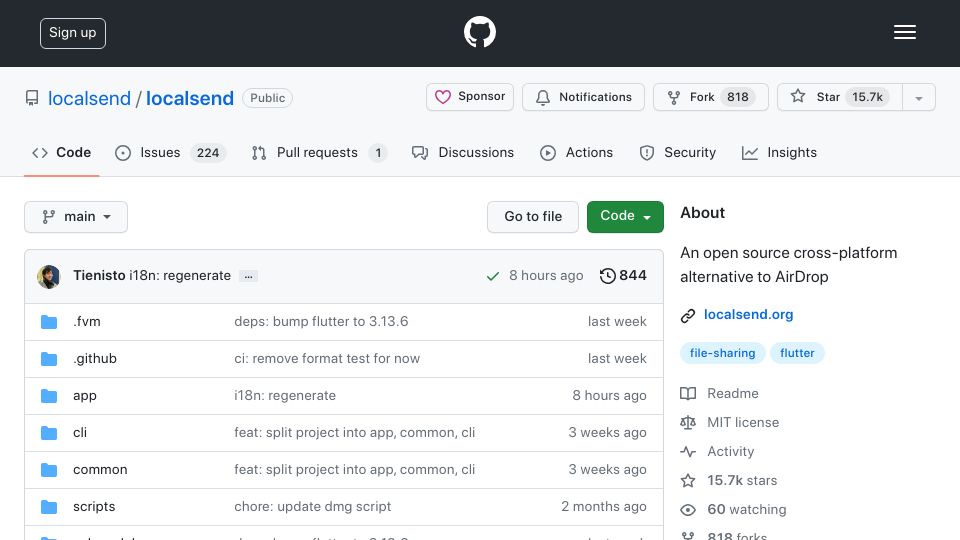Open commit chore: update dmg script
This screenshot has width=960, height=540.
point(312,507)
